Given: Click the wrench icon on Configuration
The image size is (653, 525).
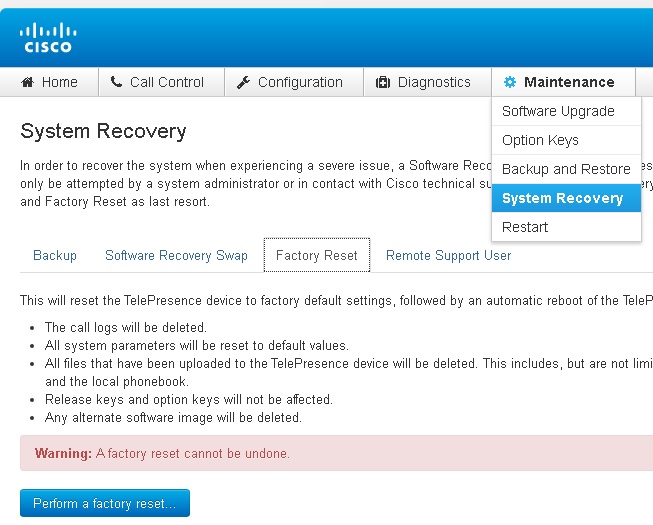Looking at the screenshot, I should tap(243, 82).
